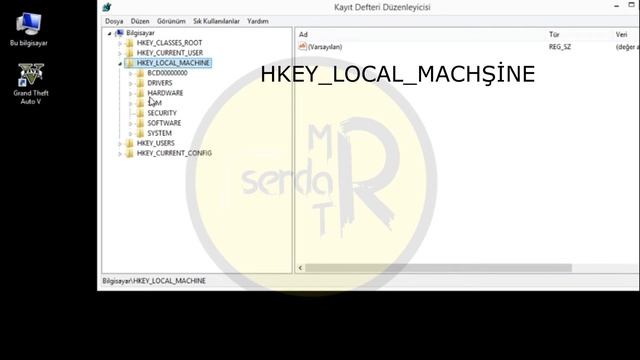Maximize the Kayıt Defteri Düzenleyicisi window
The width and height of the screenshot is (640, 360).
coord(631,5)
